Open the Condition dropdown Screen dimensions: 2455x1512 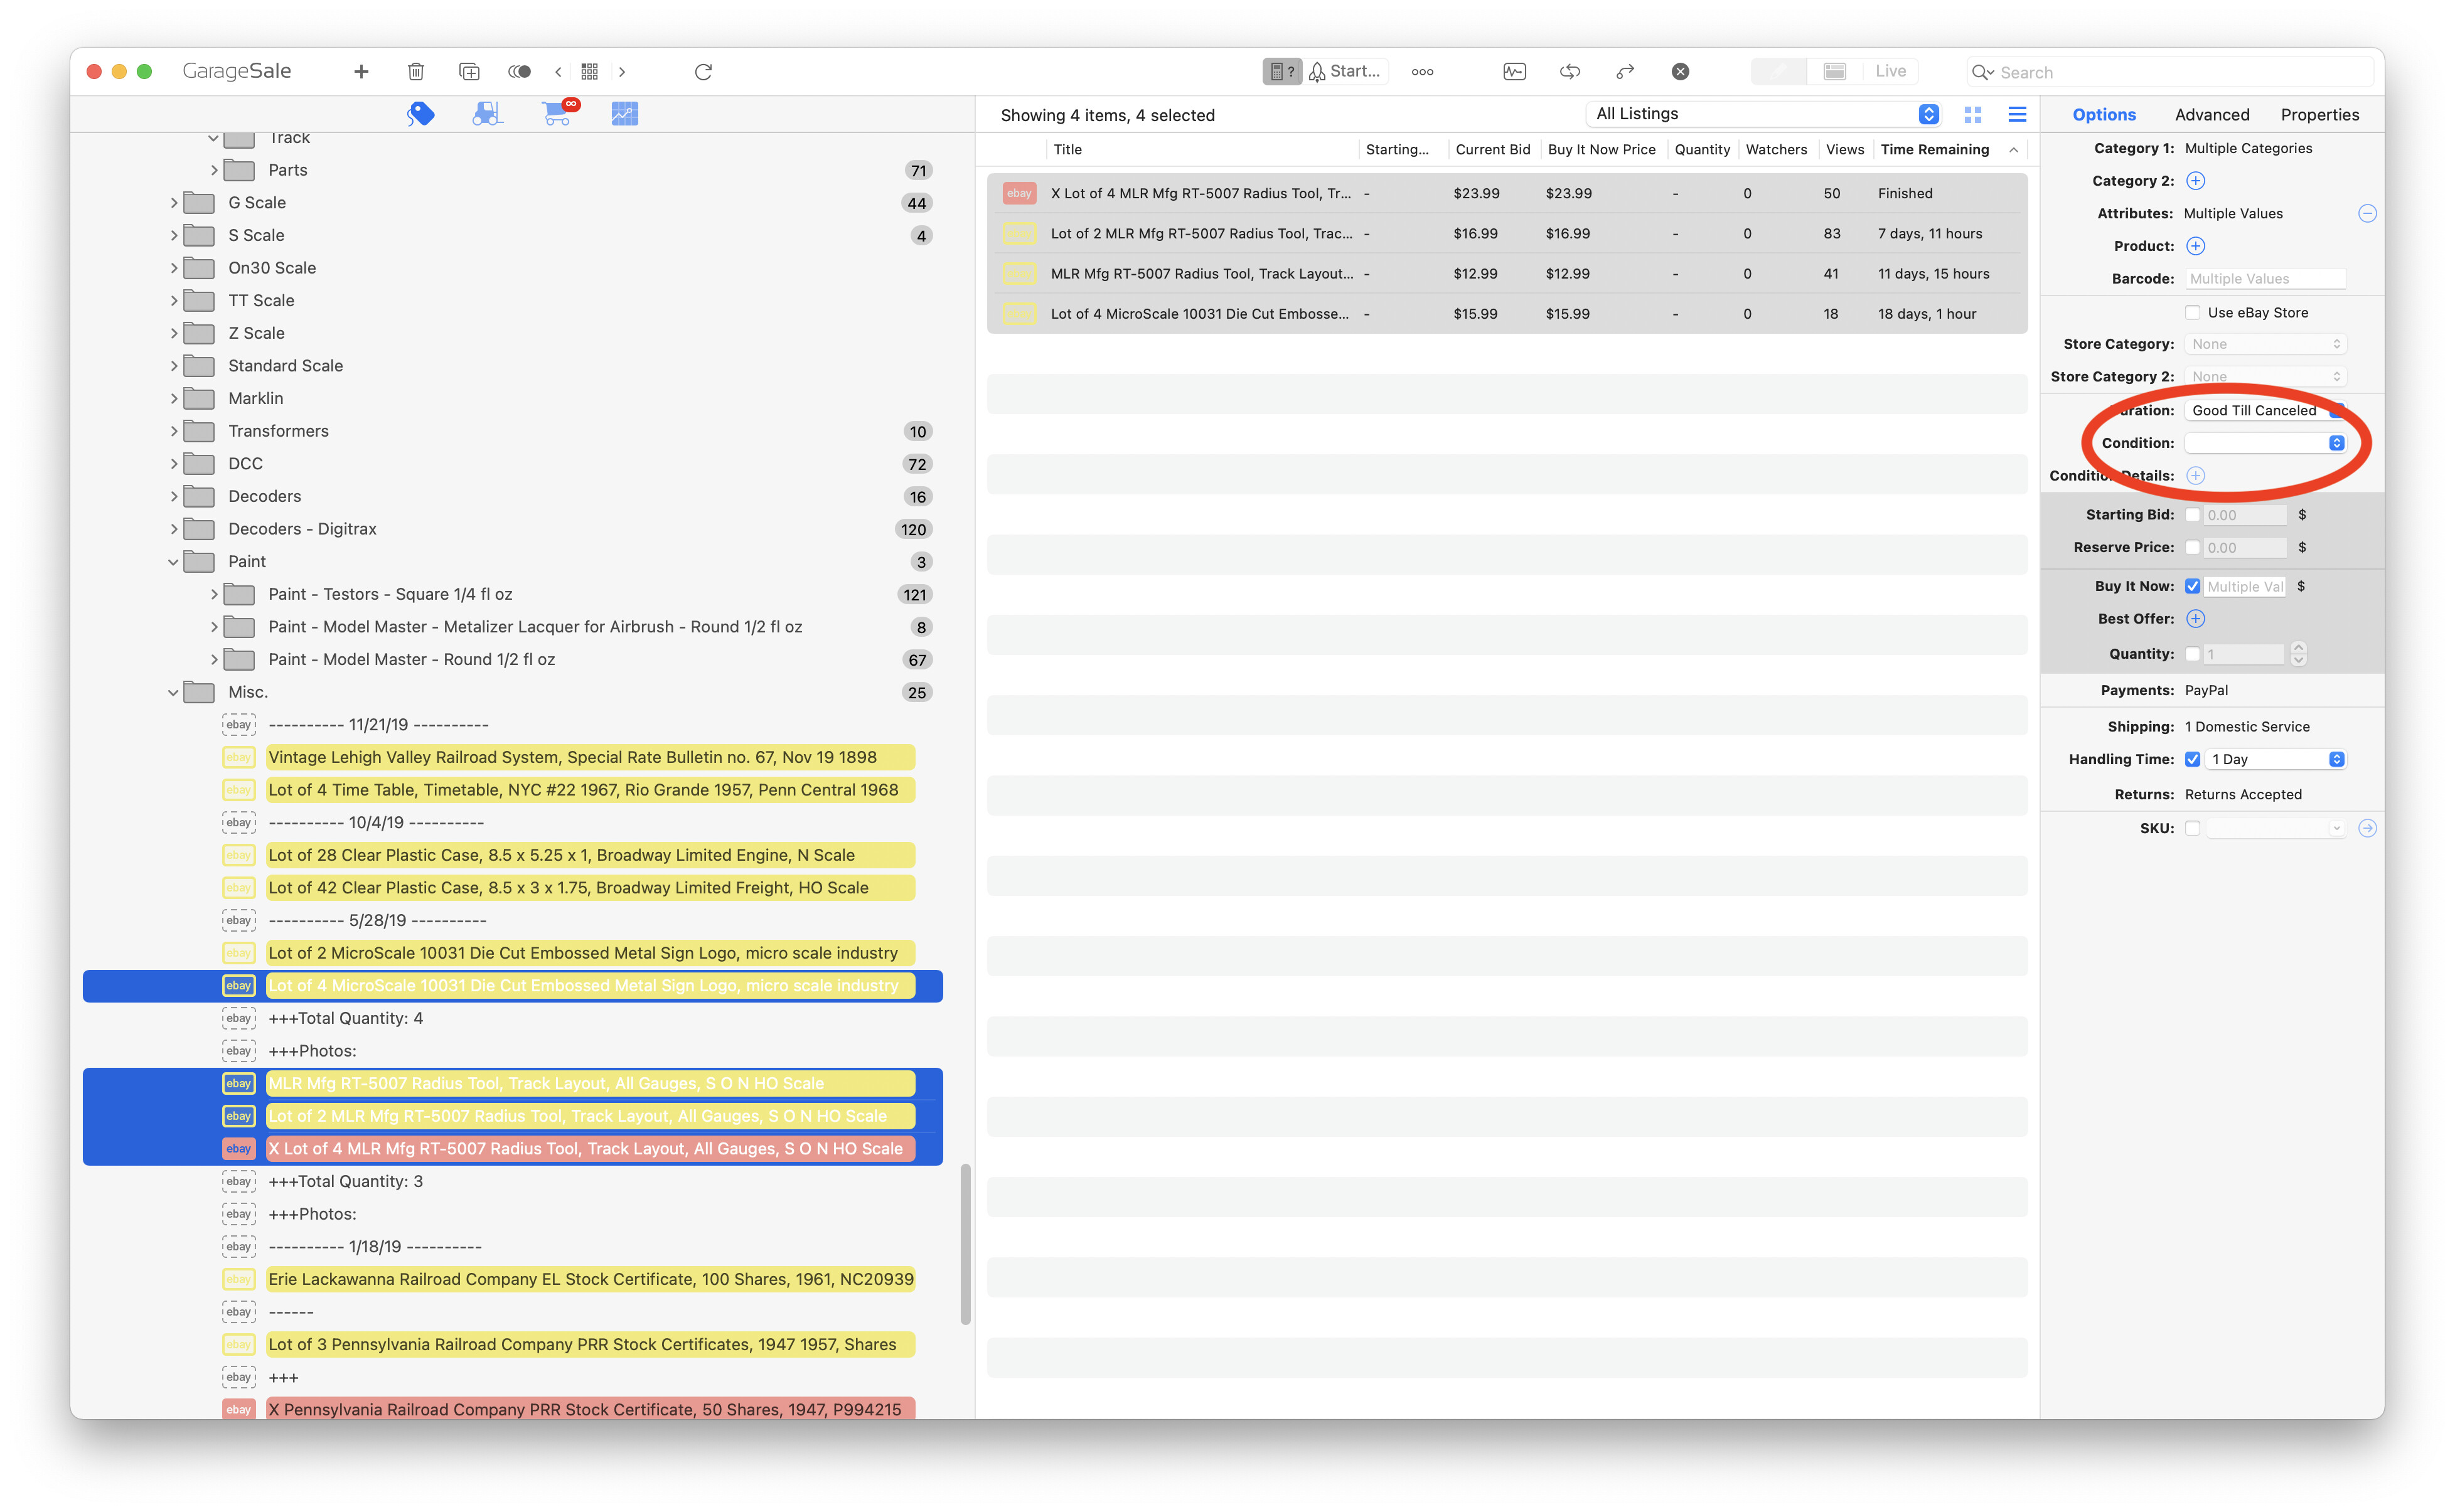coord(2264,443)
